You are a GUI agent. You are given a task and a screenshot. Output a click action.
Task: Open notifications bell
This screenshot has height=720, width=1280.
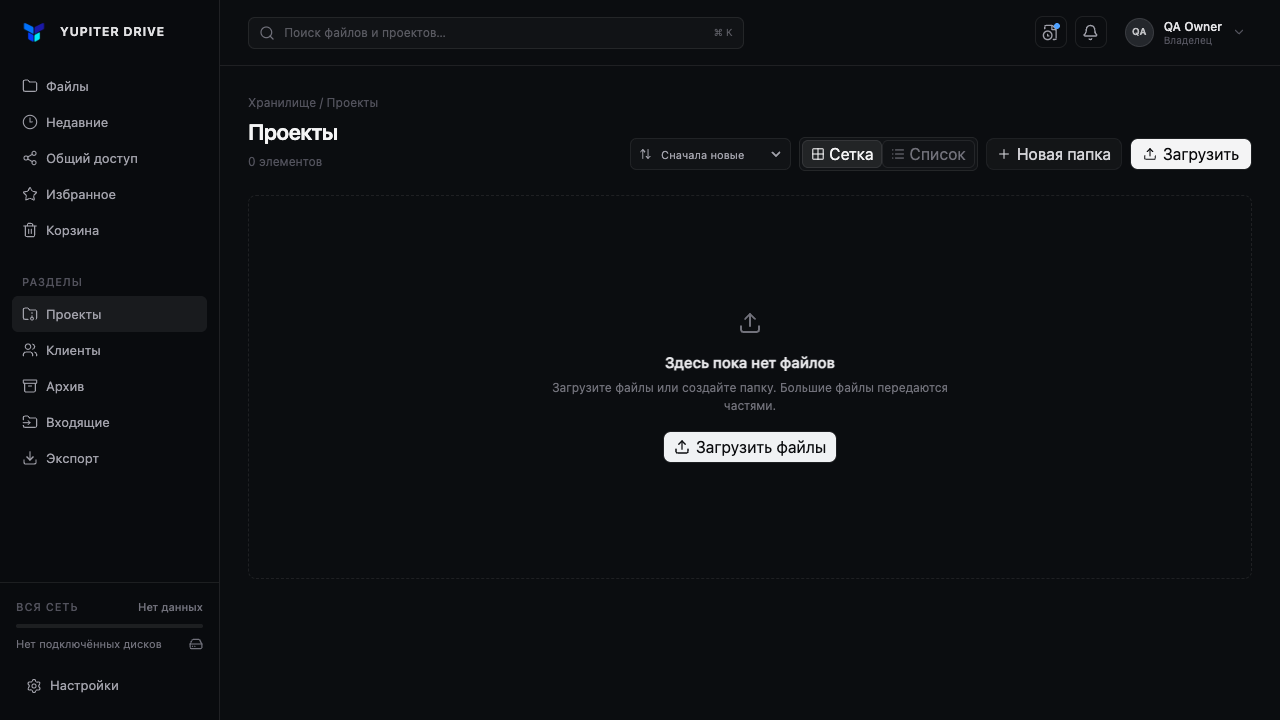[x=1091, y=32]
